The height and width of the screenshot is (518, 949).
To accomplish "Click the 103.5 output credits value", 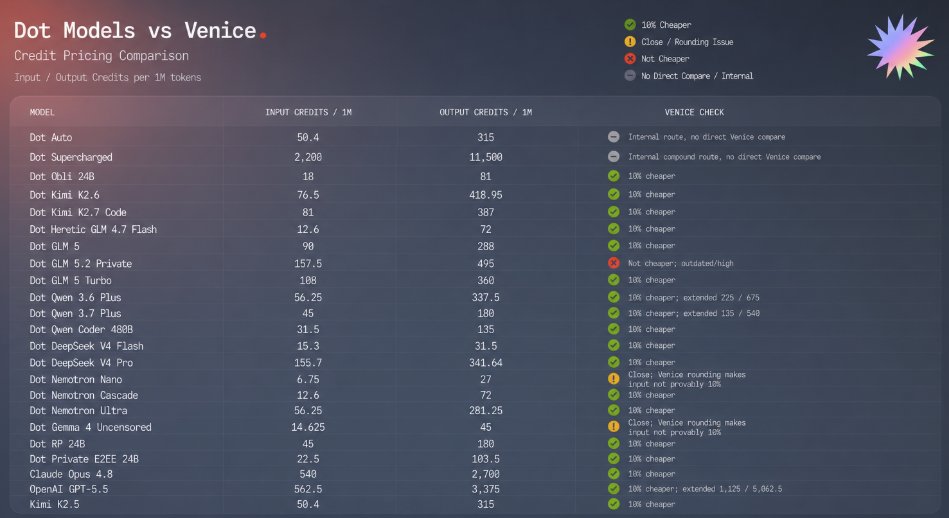I will pyautogui.click(x=485, y=459).
